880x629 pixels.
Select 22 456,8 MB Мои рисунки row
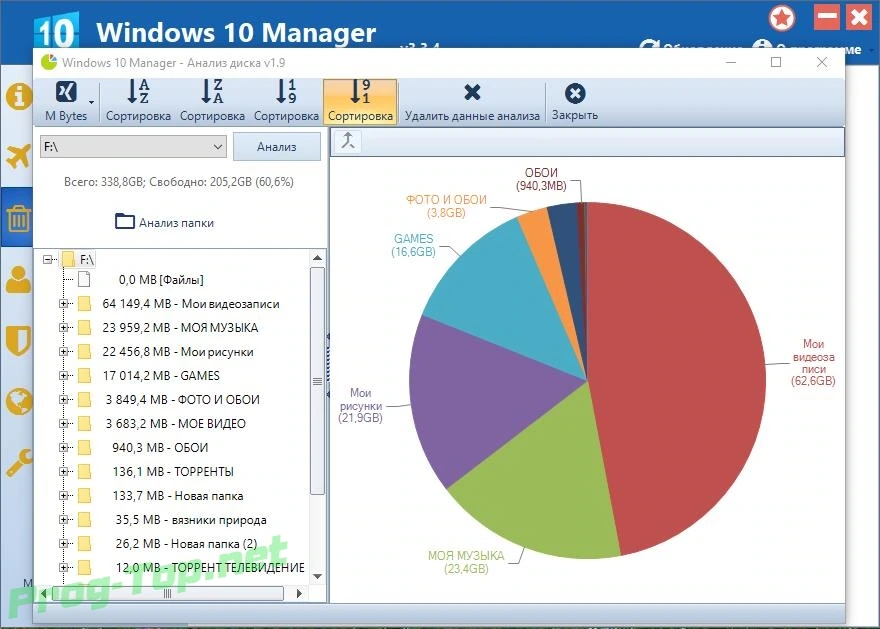[178, 352]
